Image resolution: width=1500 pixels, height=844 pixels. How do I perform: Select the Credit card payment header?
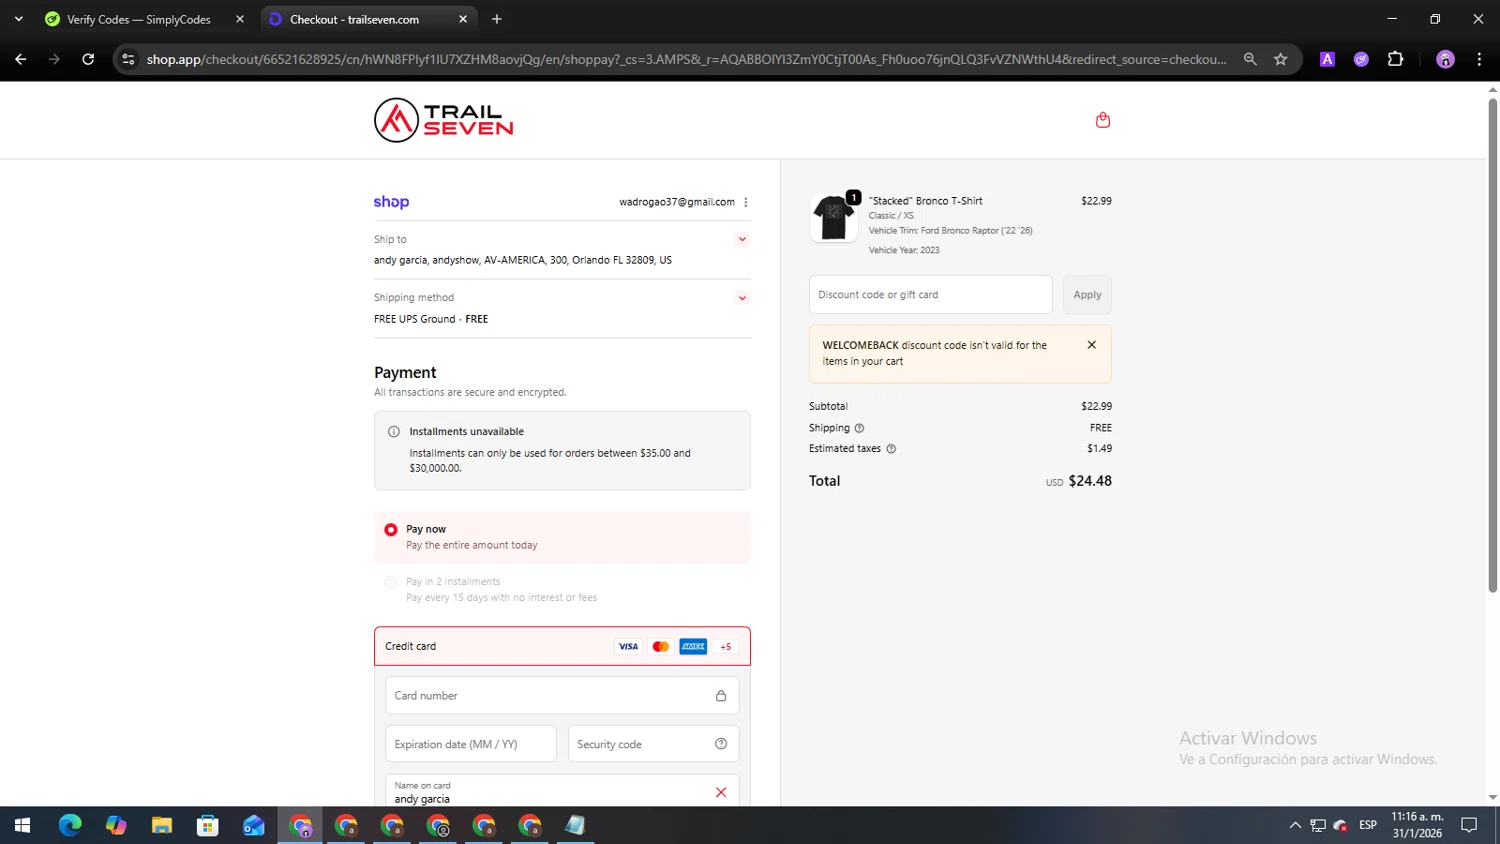click(562, 646)
